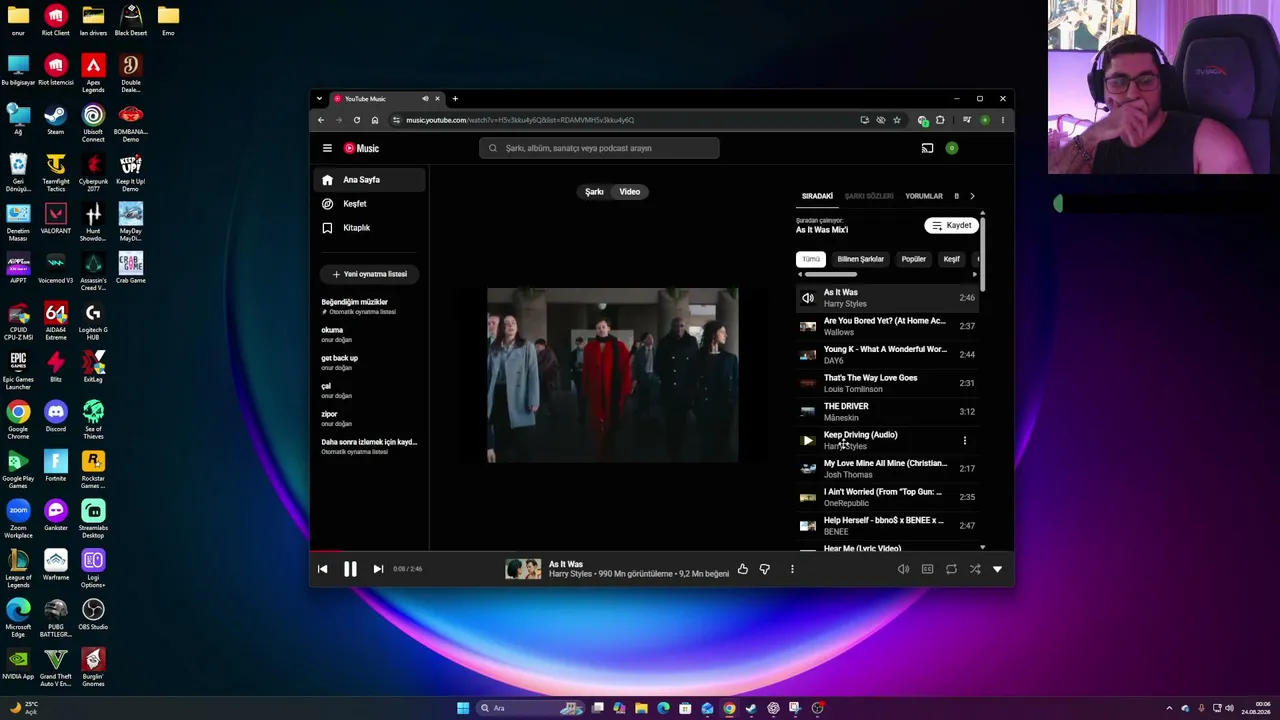The image size is (1280, 720).
Task: Like the song with thumbs up
Action: 742,569
